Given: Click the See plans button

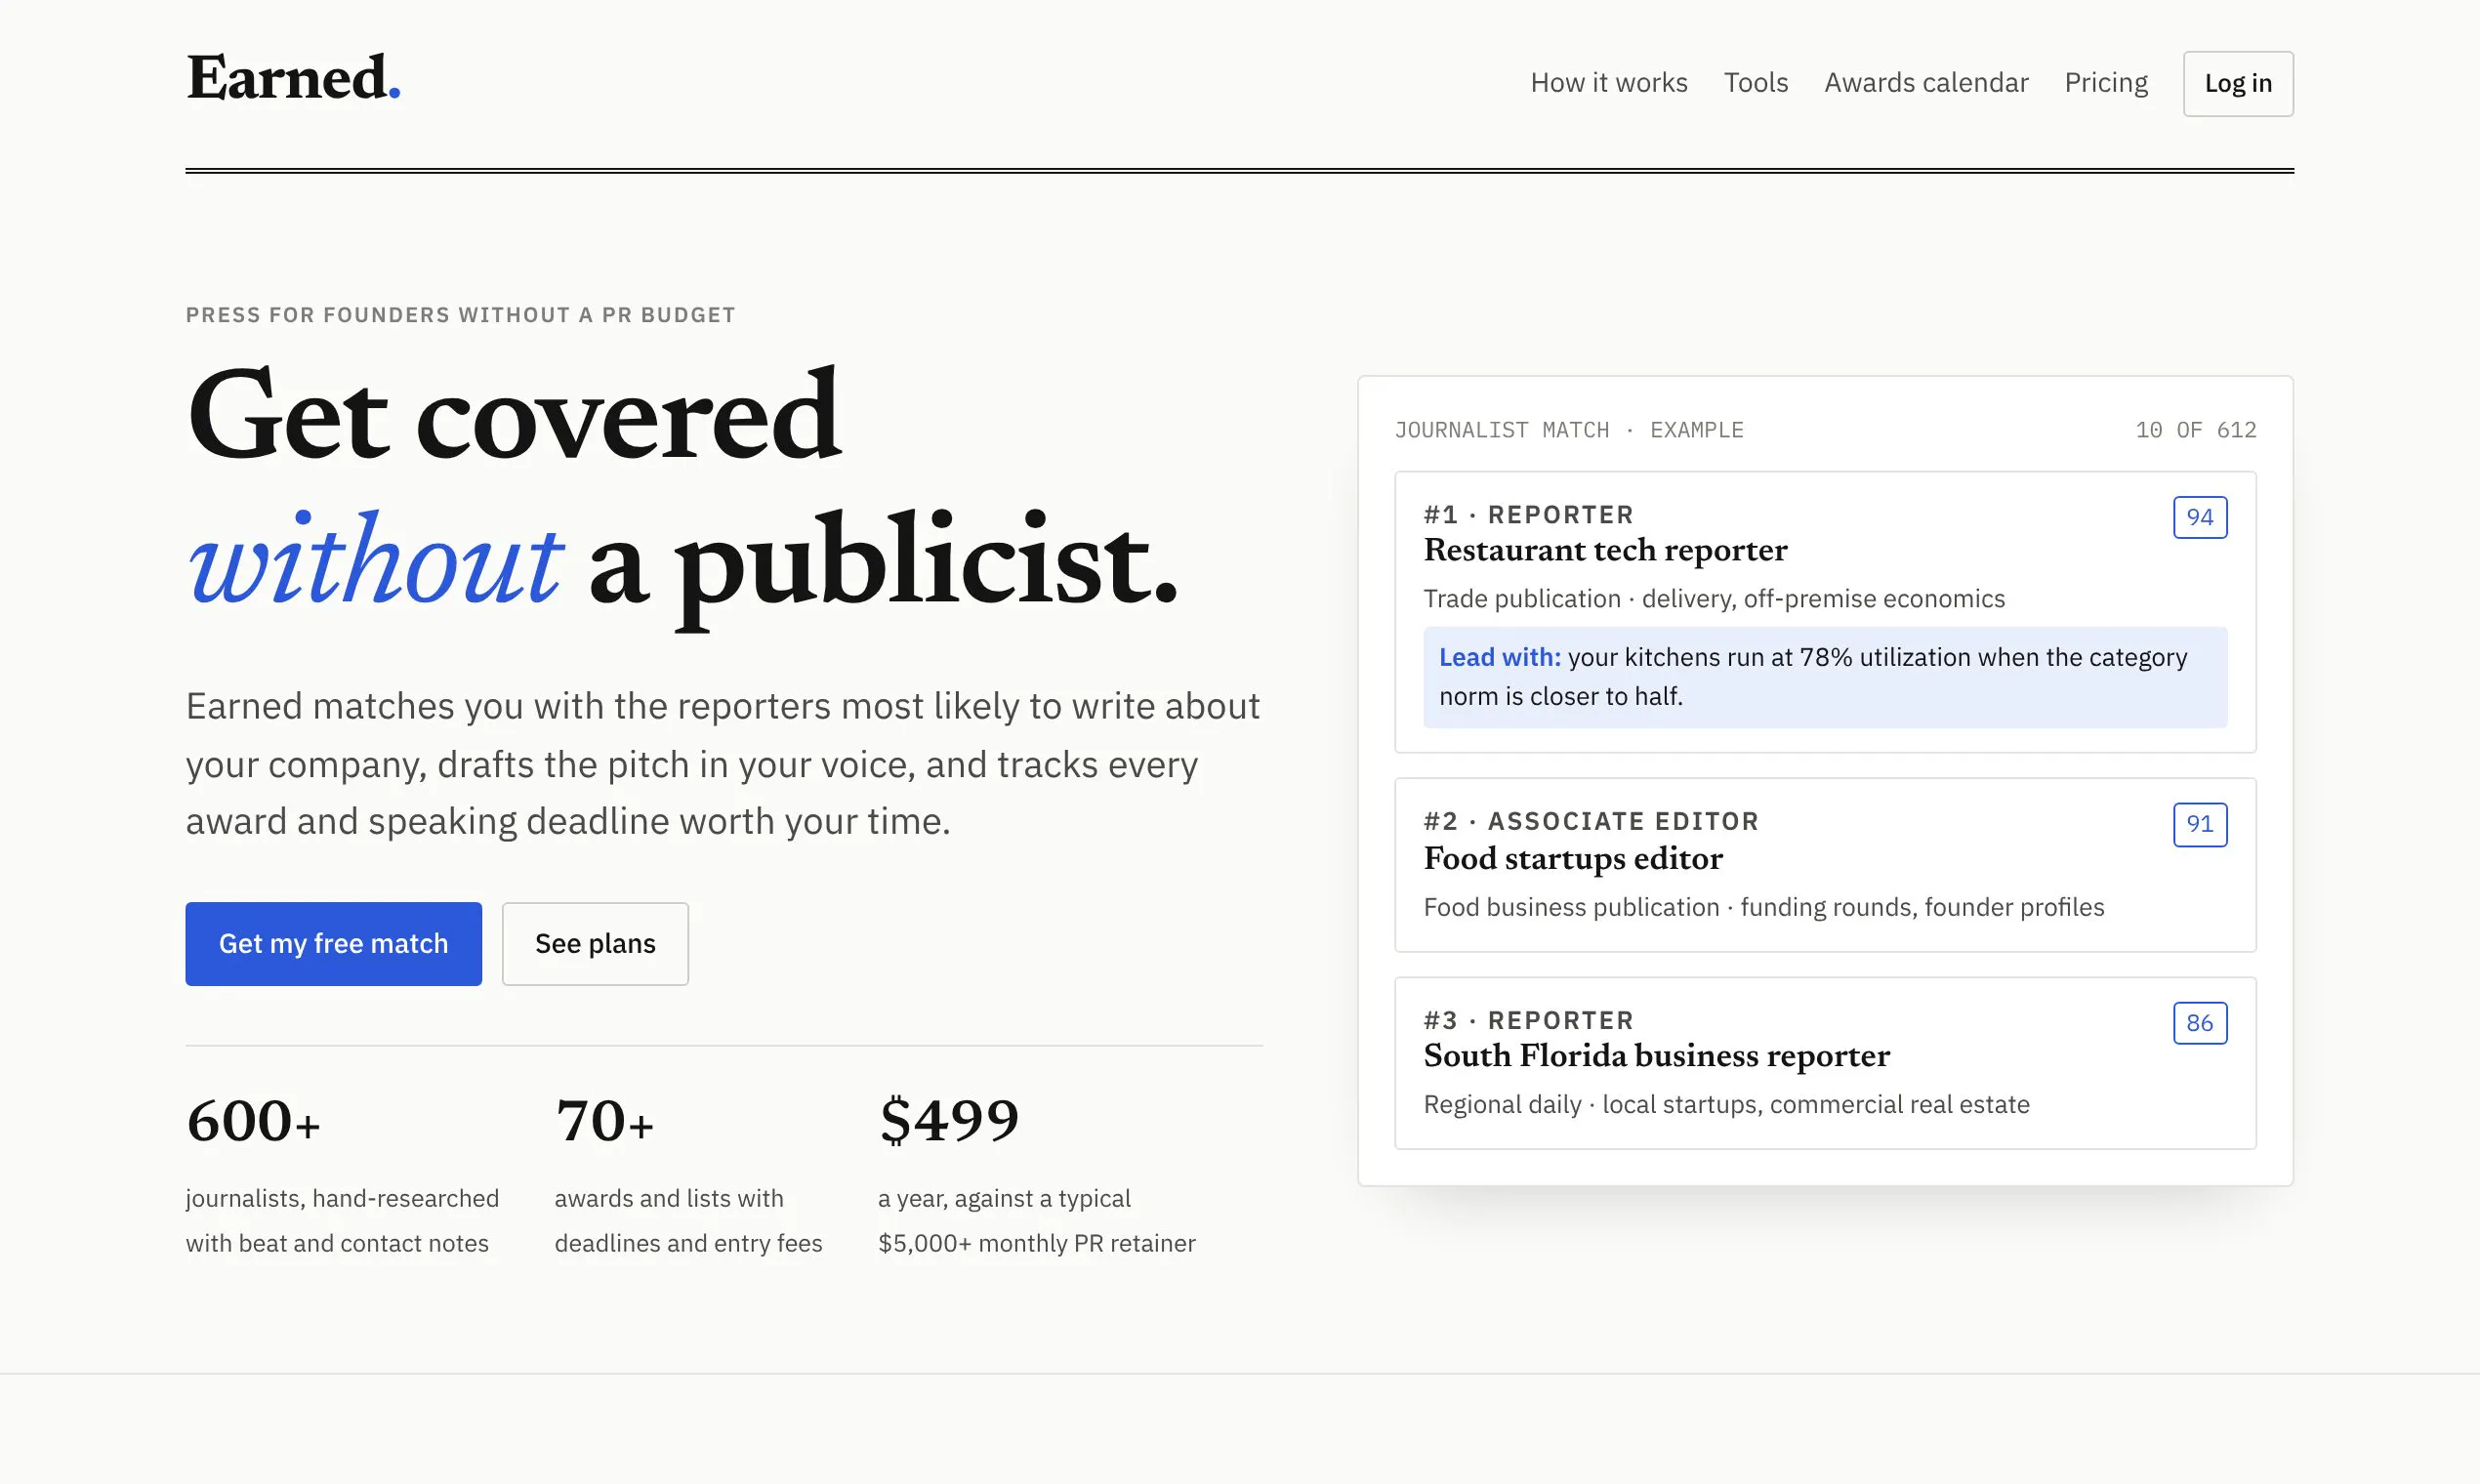Looking at the screenshot, I should pos(595,943).
